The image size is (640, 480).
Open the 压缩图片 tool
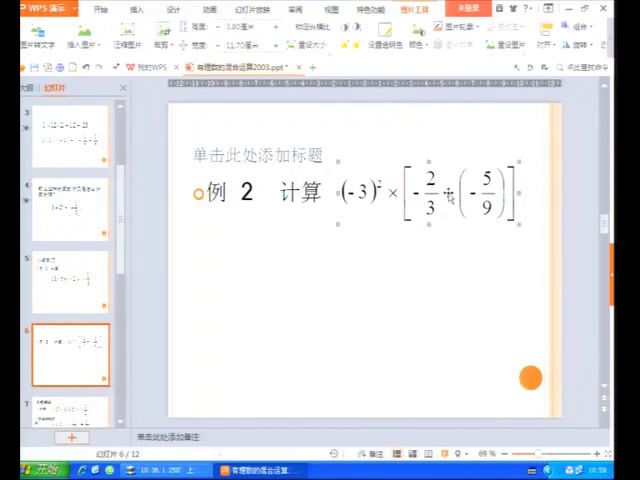click(127, 44)
